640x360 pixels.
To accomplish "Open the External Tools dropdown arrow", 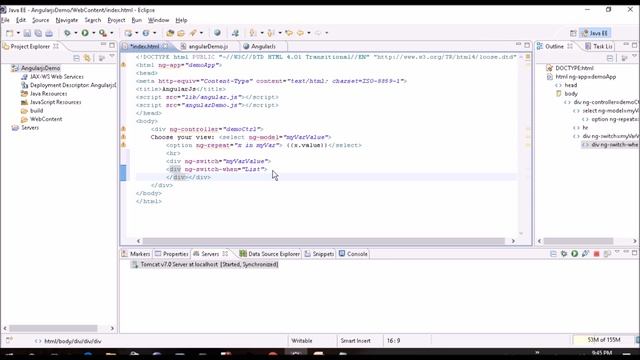I will (111, 33).
